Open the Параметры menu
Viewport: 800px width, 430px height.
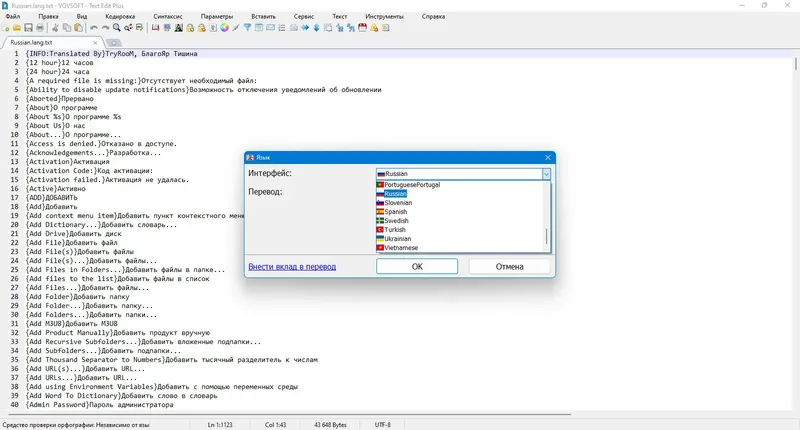(x=217, y=16)
